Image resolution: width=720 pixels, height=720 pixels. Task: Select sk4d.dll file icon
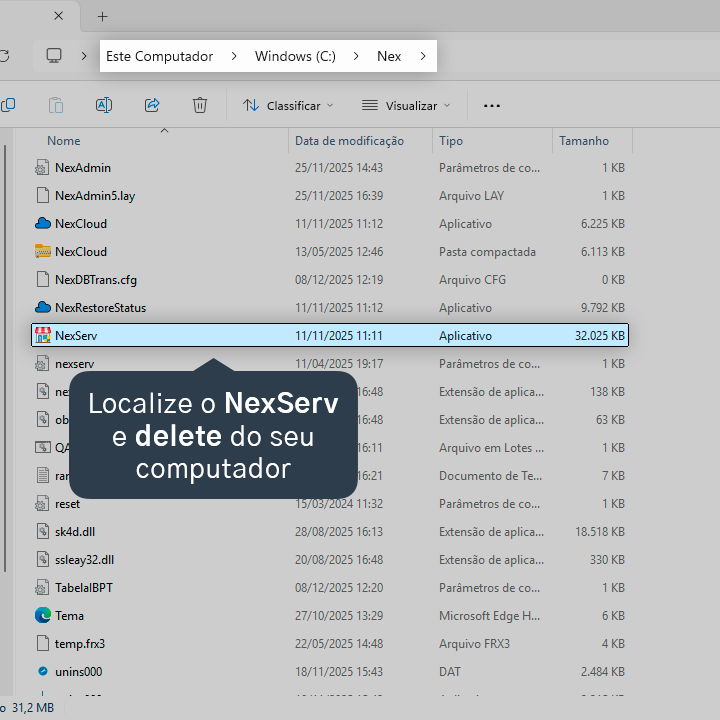coord(42,532)
